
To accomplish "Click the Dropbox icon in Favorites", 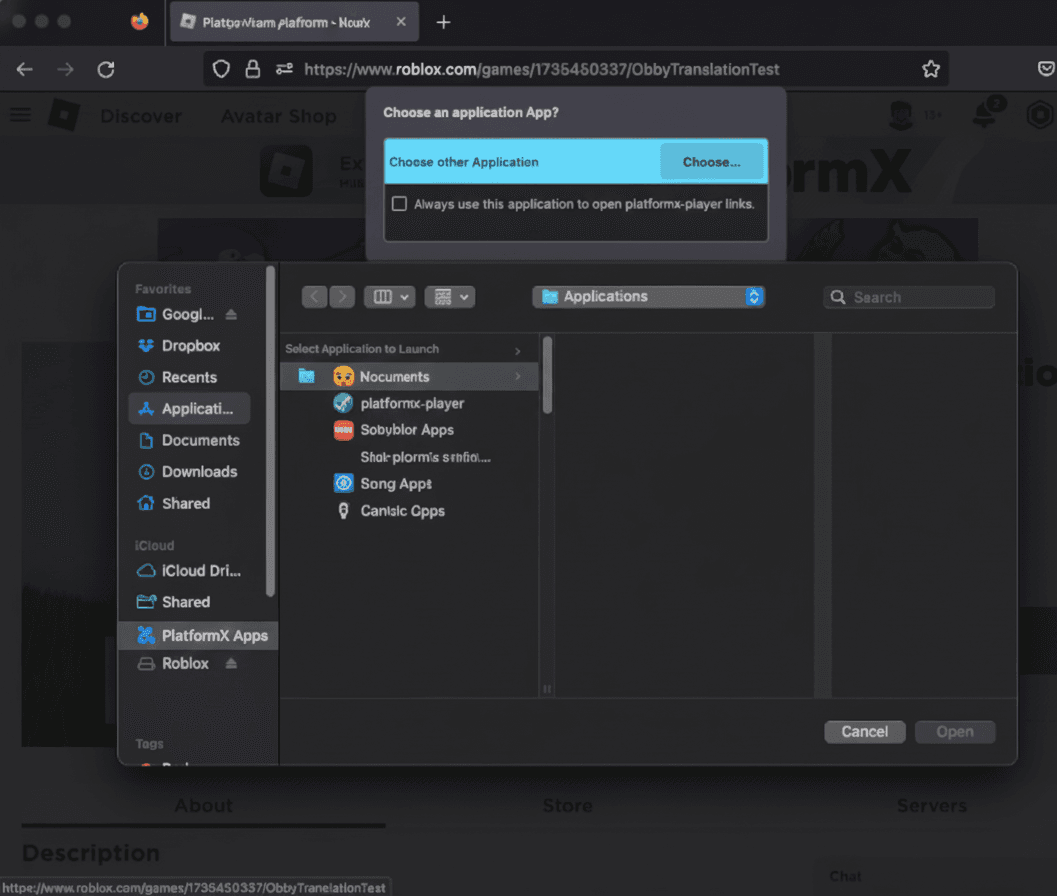I will pyautogui.click(x=146, y=346).
